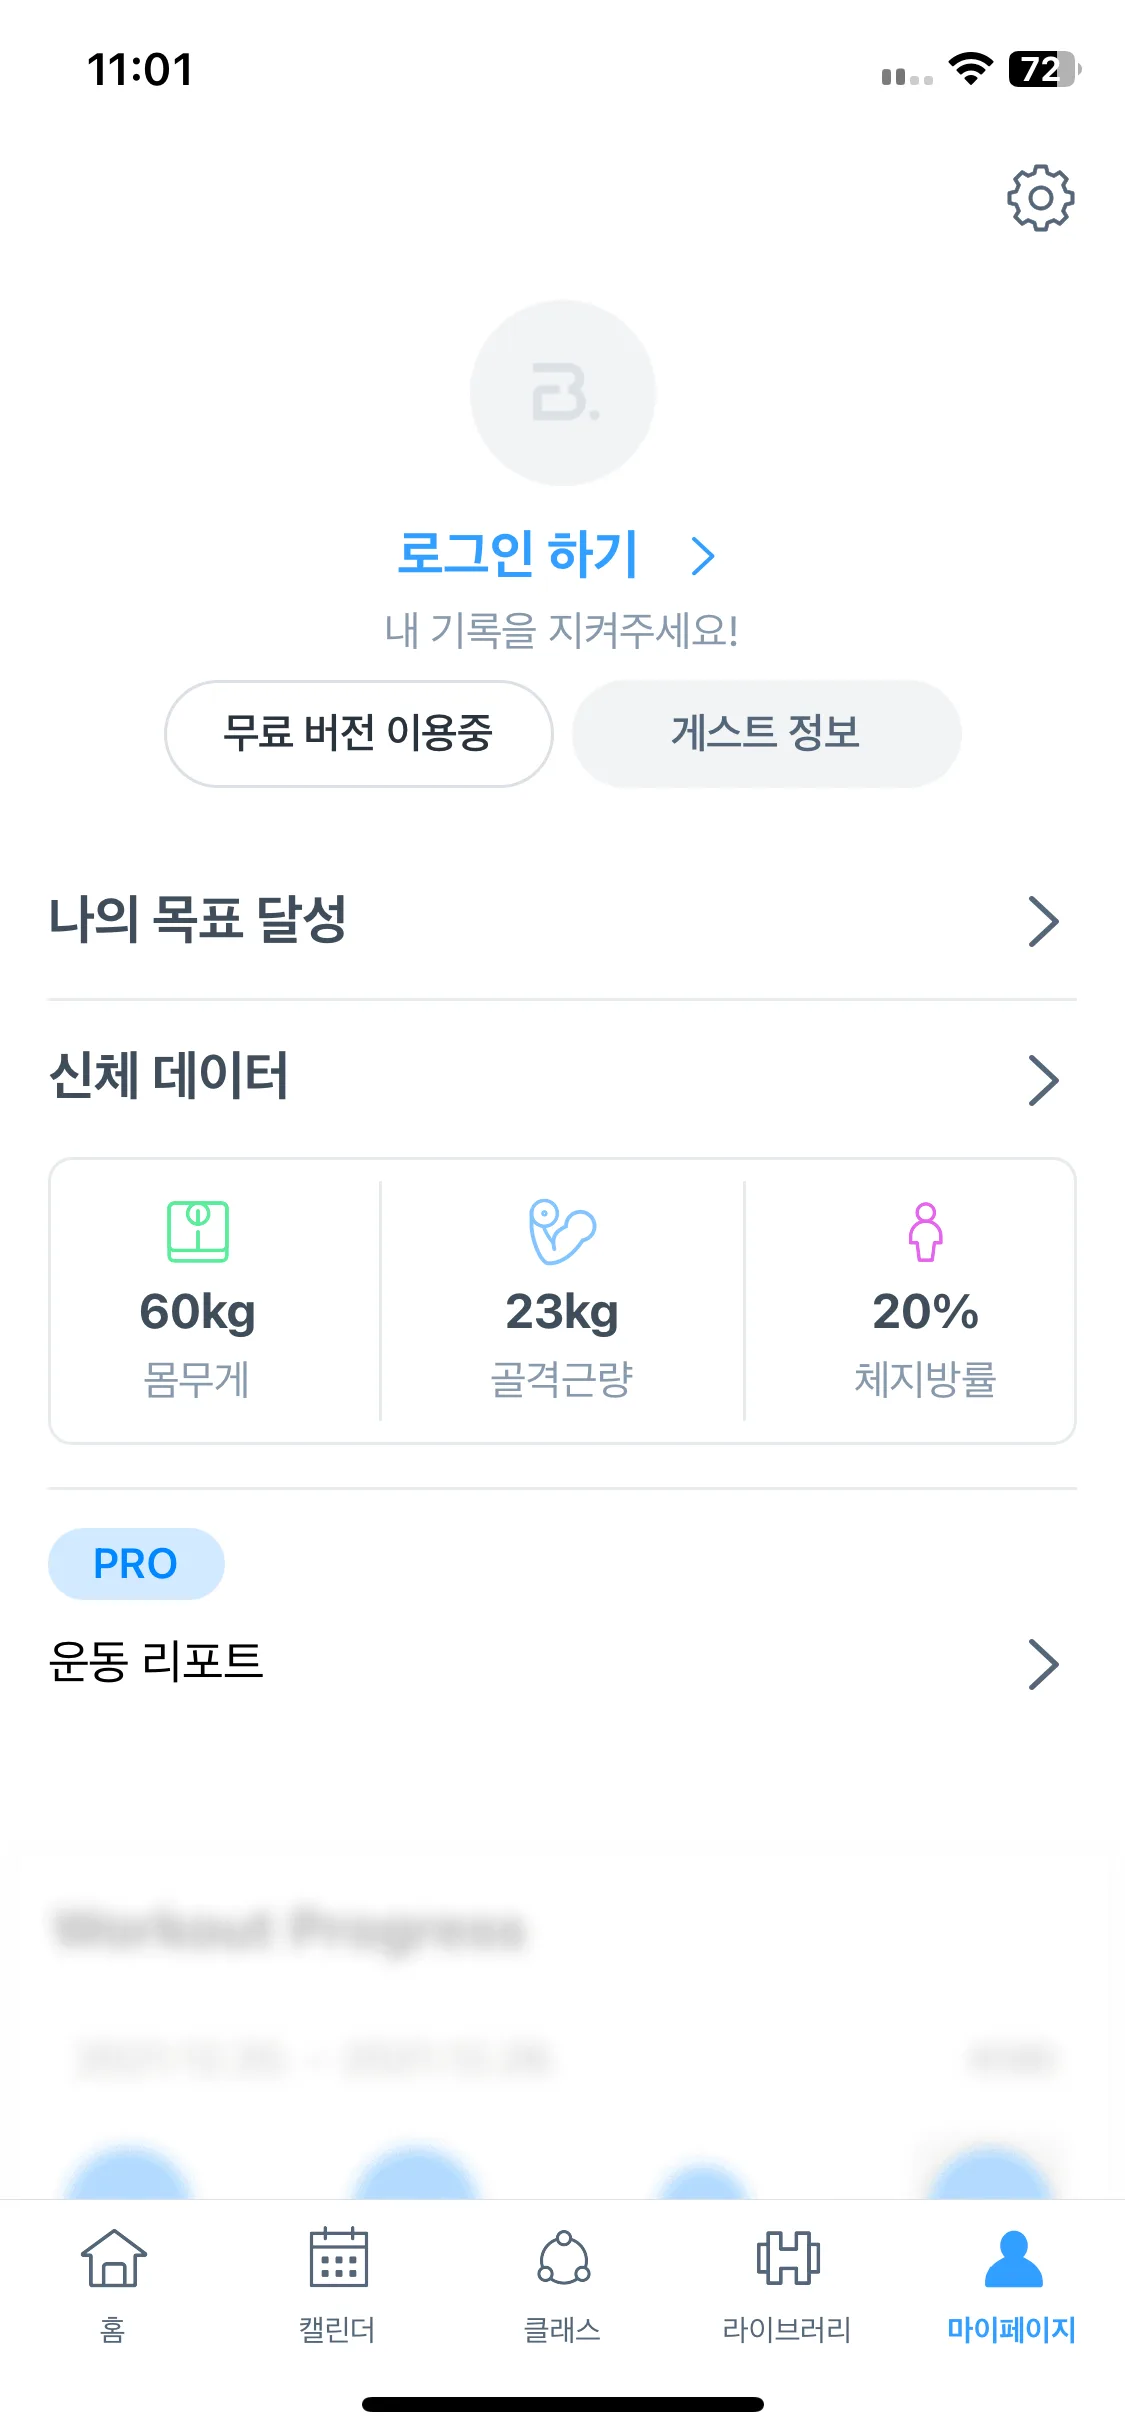Image resolution: width=1125 pixels, height=2436 pixels.
Task: Tap the 로그인 하기 login link
Action: point(517,554)
